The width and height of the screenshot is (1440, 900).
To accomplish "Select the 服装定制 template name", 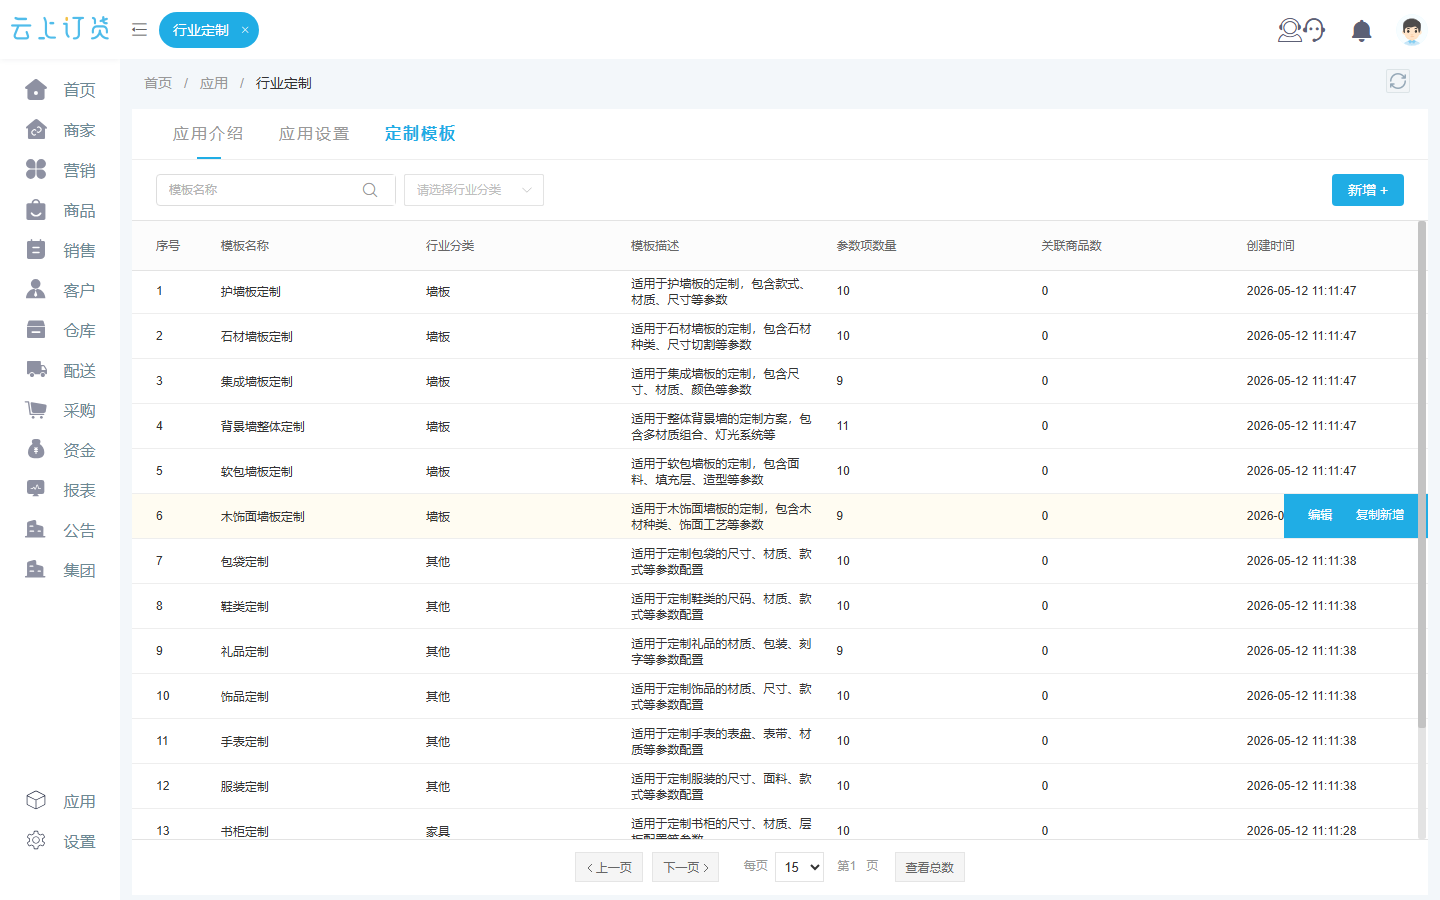I will [245, 787].
